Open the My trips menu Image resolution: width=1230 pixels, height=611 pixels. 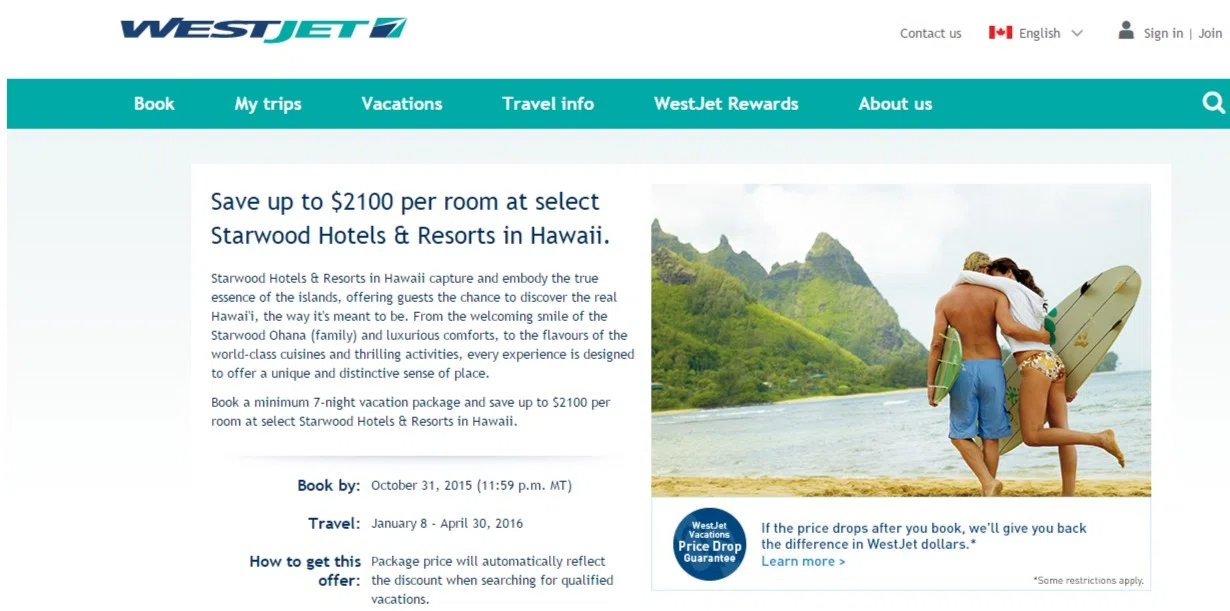pos(268,104)
